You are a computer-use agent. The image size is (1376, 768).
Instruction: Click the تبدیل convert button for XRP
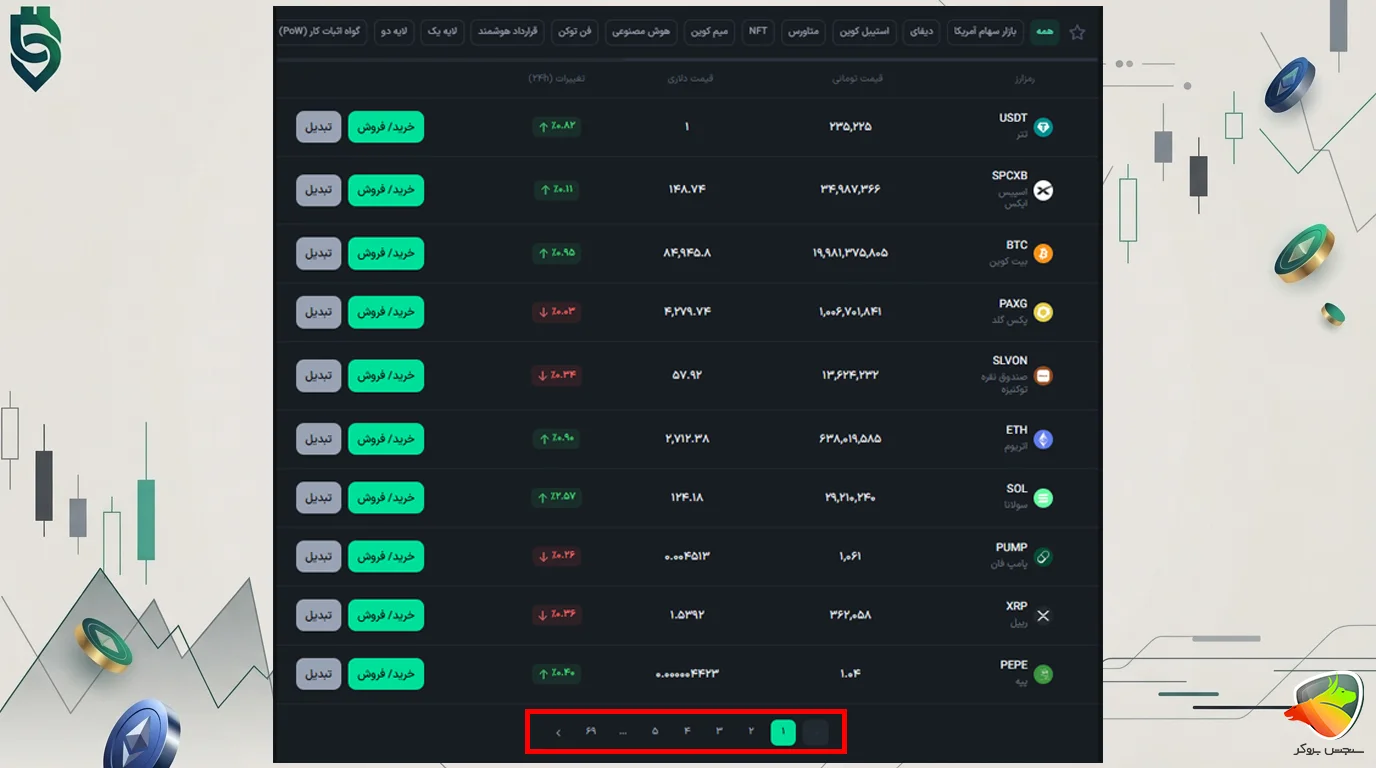[319, 616]
